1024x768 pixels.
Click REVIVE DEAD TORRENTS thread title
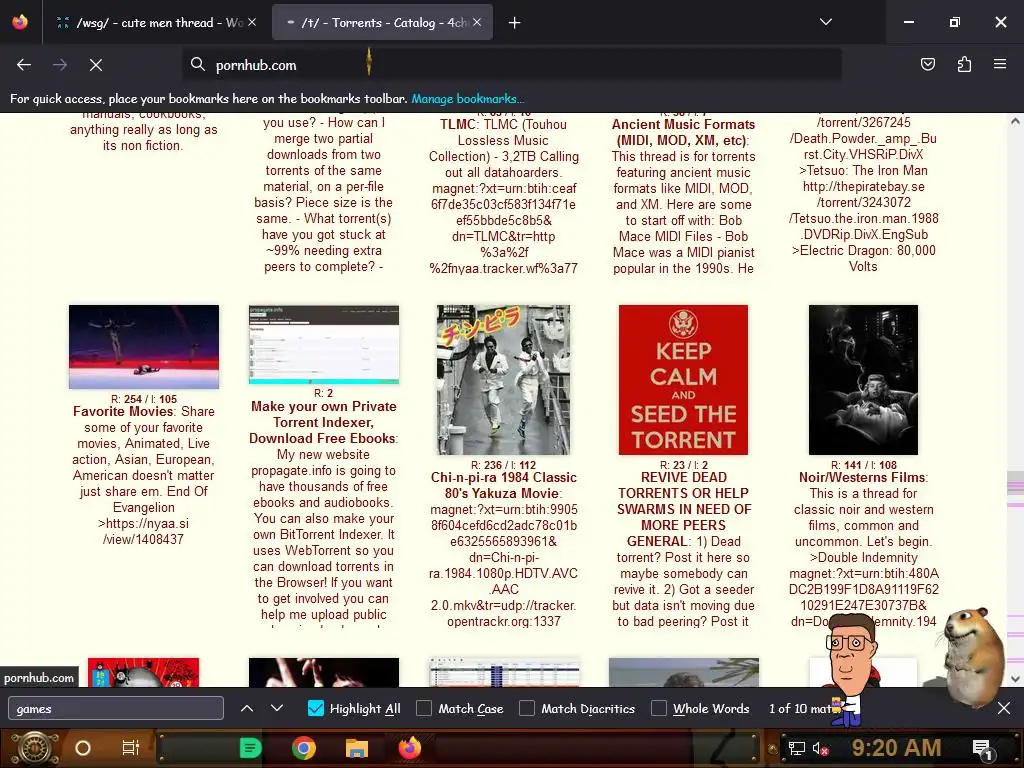[684, 509]
